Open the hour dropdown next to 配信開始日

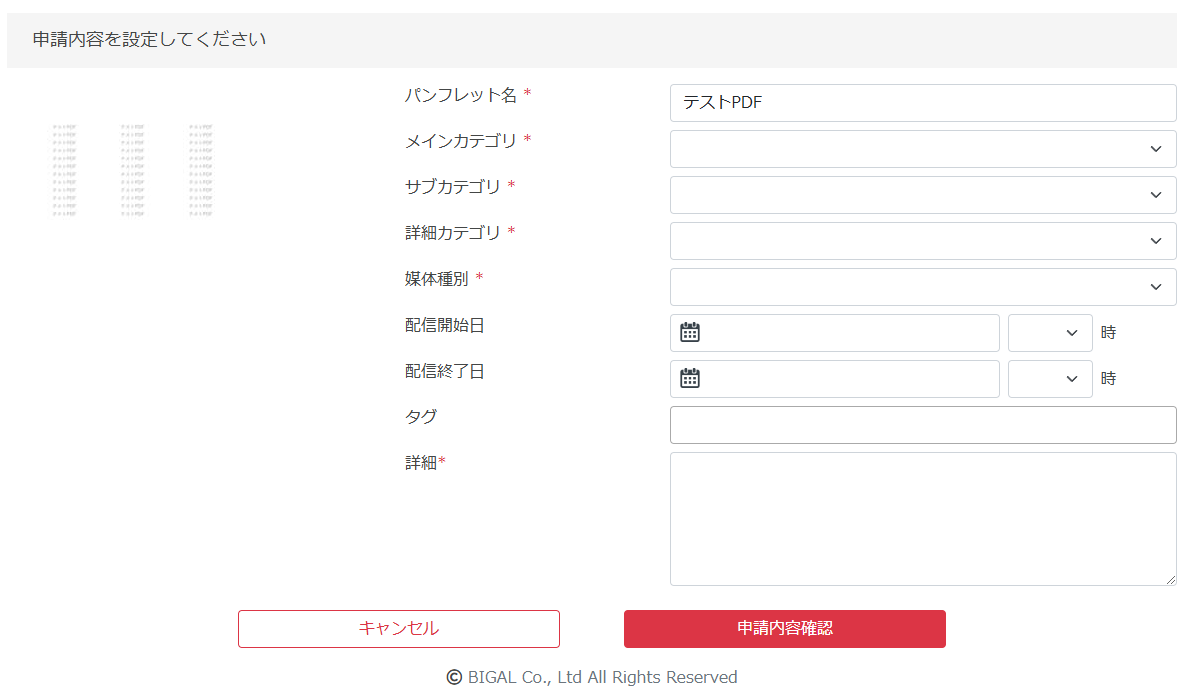tap(1050, 332)
